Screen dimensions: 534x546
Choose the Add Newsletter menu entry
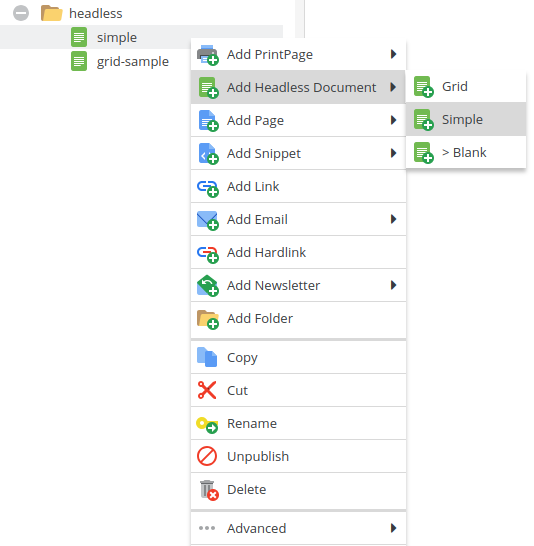(x=298, y=286)
